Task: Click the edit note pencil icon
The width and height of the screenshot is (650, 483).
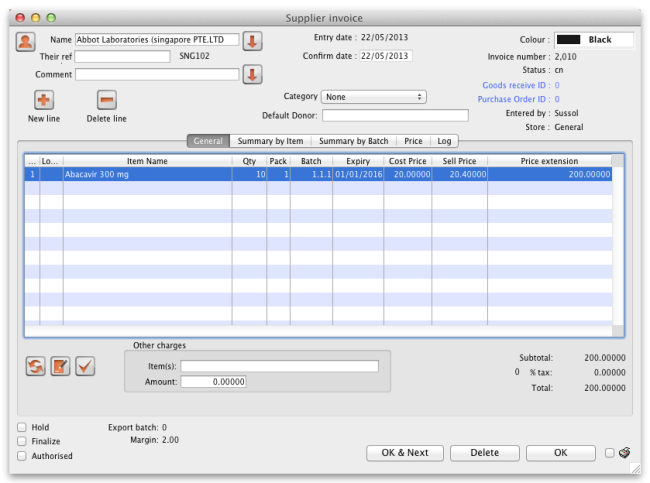Action: click(x=60, y=366)
